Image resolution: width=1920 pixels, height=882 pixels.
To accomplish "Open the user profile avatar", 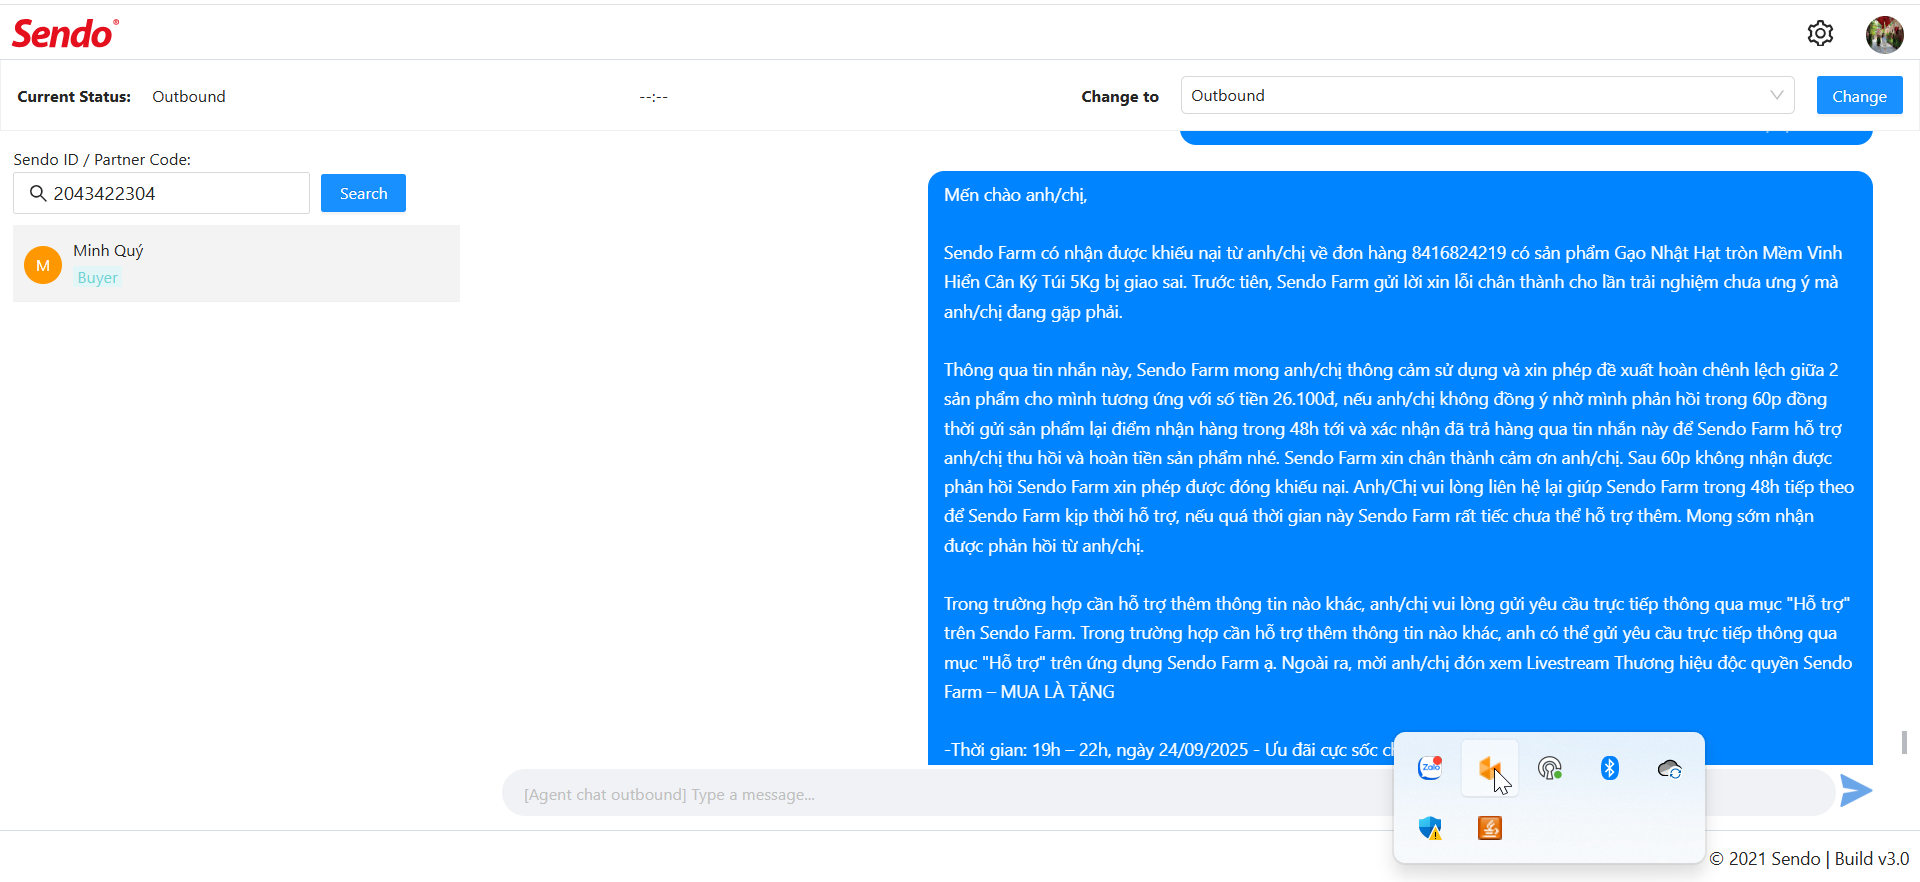I will (1884, 34).
